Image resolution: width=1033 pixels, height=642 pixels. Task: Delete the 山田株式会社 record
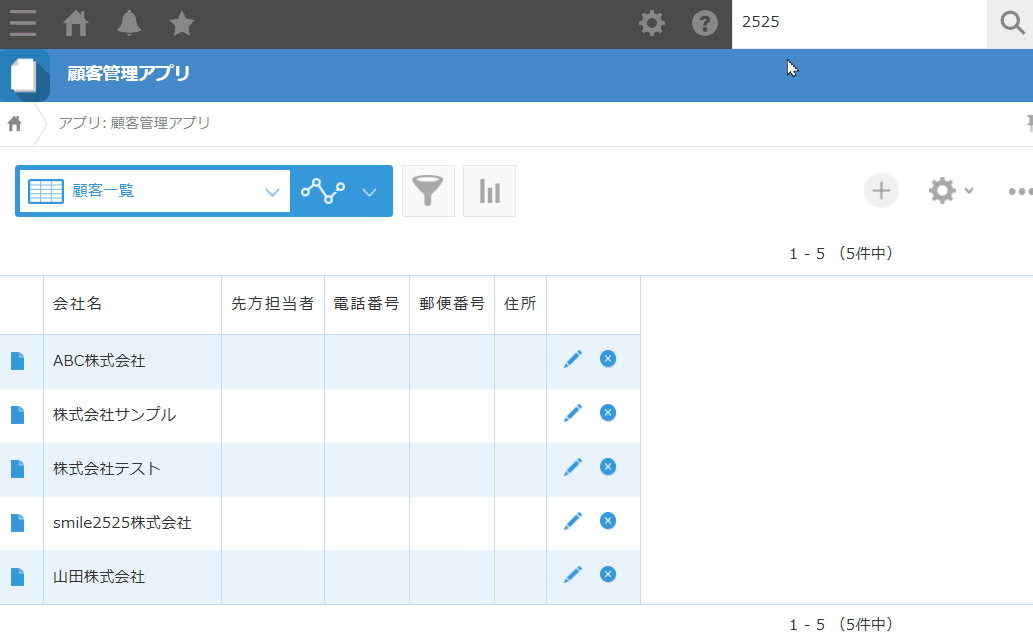(x=607, y=574)
